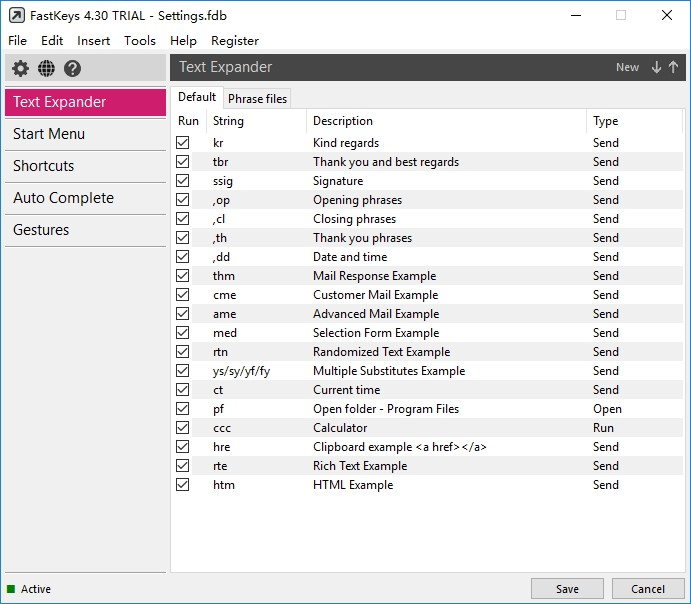
Task: Disable the 'ccc' Calculator checkbox
Action: (182, 428)
